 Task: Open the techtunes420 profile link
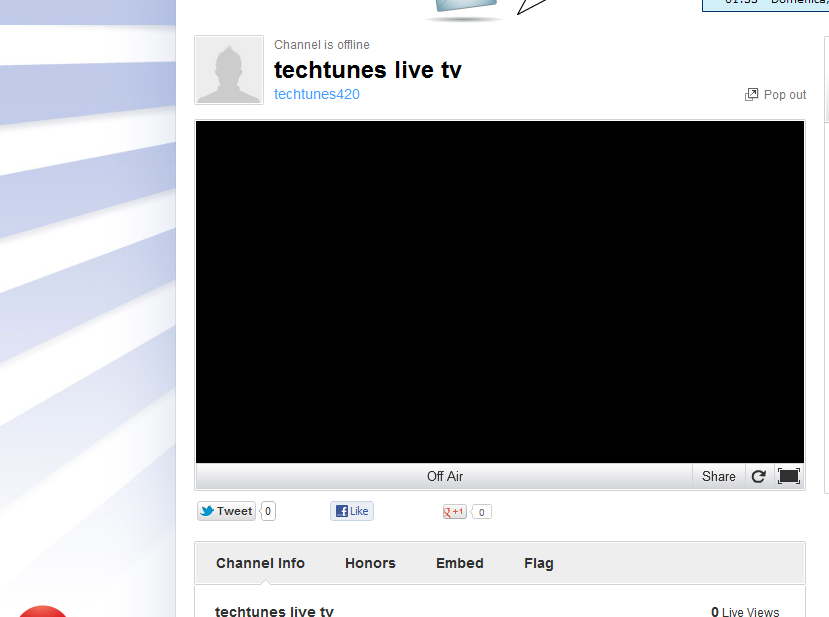[316, 94]
